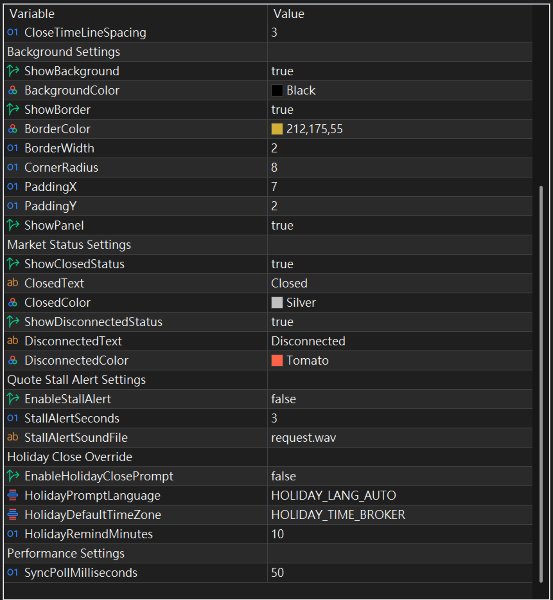Click the boolean icon beside ShowClosedStatus

(x=13, y=264)
